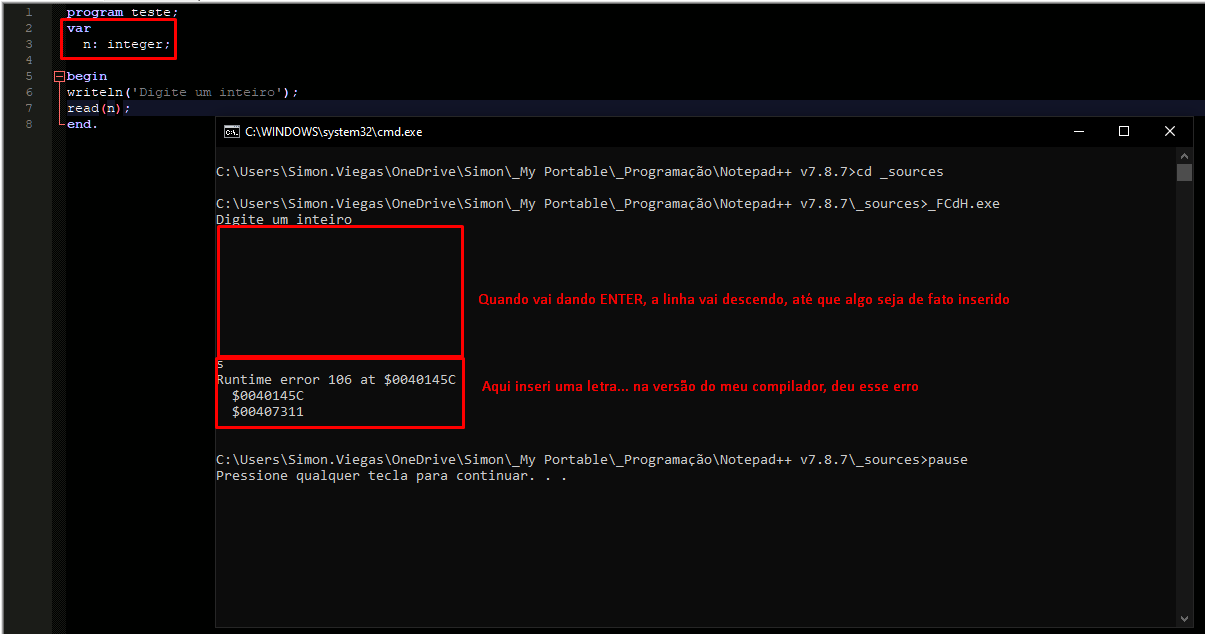This screenshot has width=1205, height=634.
Task: Collapse the begin block fold marker
Action: pyautogui.click(x=58, y=76)
